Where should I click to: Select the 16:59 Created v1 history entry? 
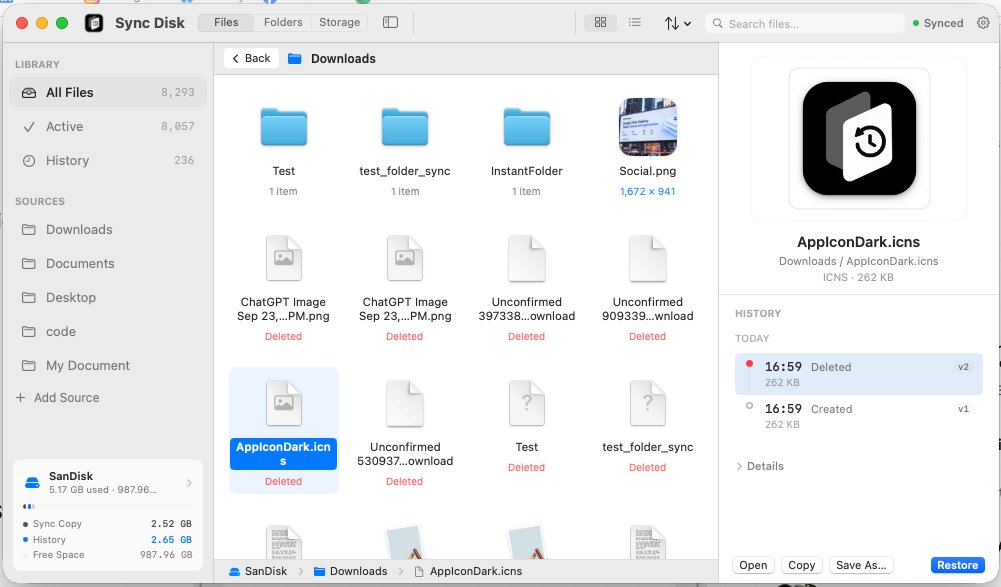point(858,416)
